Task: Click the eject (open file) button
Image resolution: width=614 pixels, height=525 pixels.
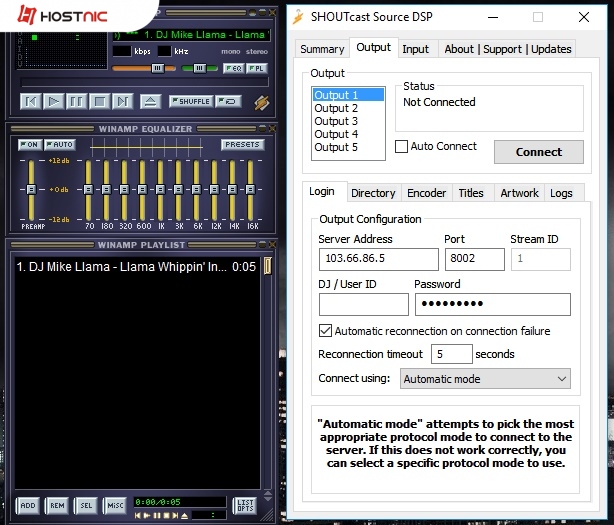Action: tap(150, 101)
